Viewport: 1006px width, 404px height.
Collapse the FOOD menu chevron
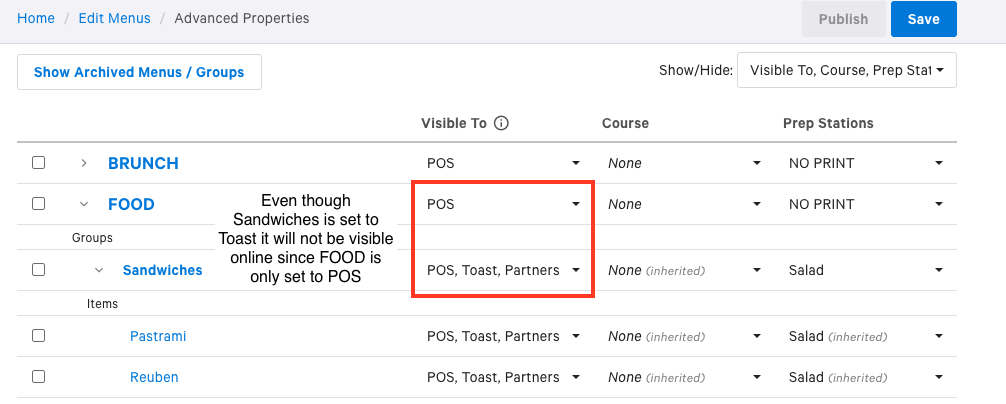pos(85,204)
